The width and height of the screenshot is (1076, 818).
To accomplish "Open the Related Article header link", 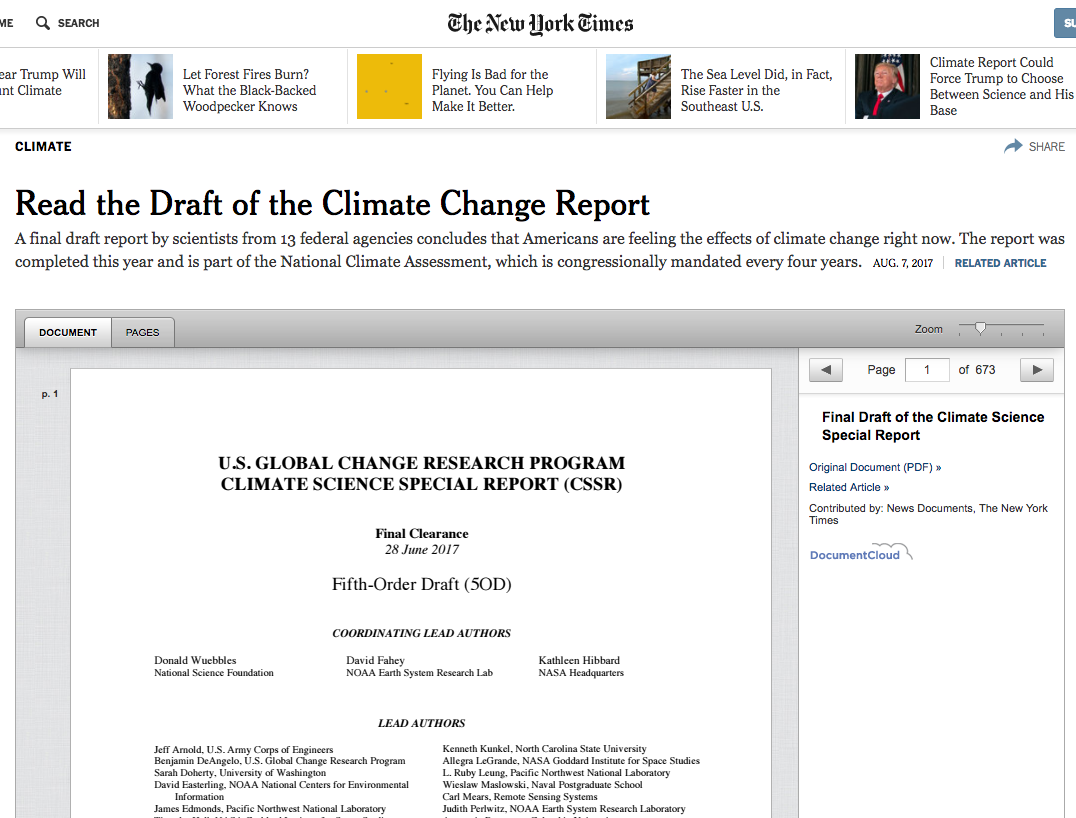I will (x=1000, y=263).
